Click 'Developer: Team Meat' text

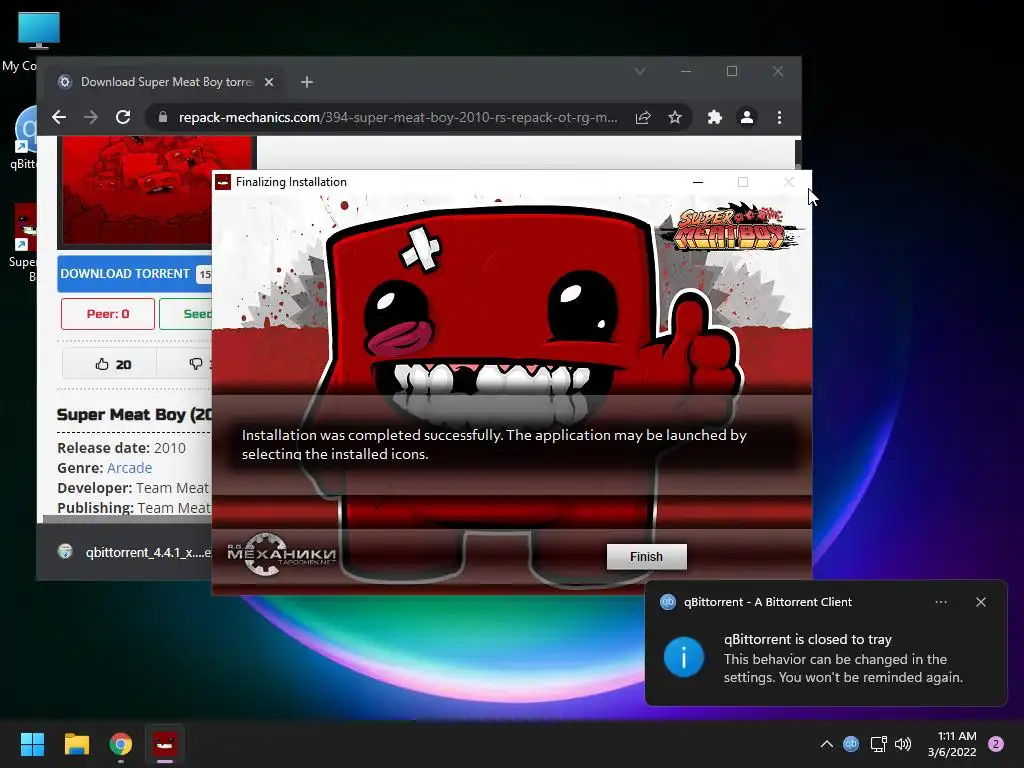click(x=133, y=488)
